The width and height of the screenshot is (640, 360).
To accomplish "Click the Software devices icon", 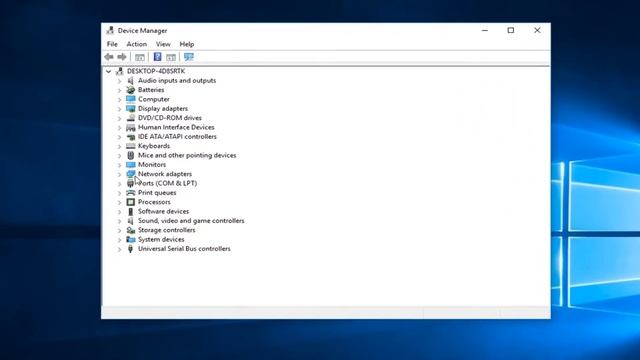I will tap(131, 211).
